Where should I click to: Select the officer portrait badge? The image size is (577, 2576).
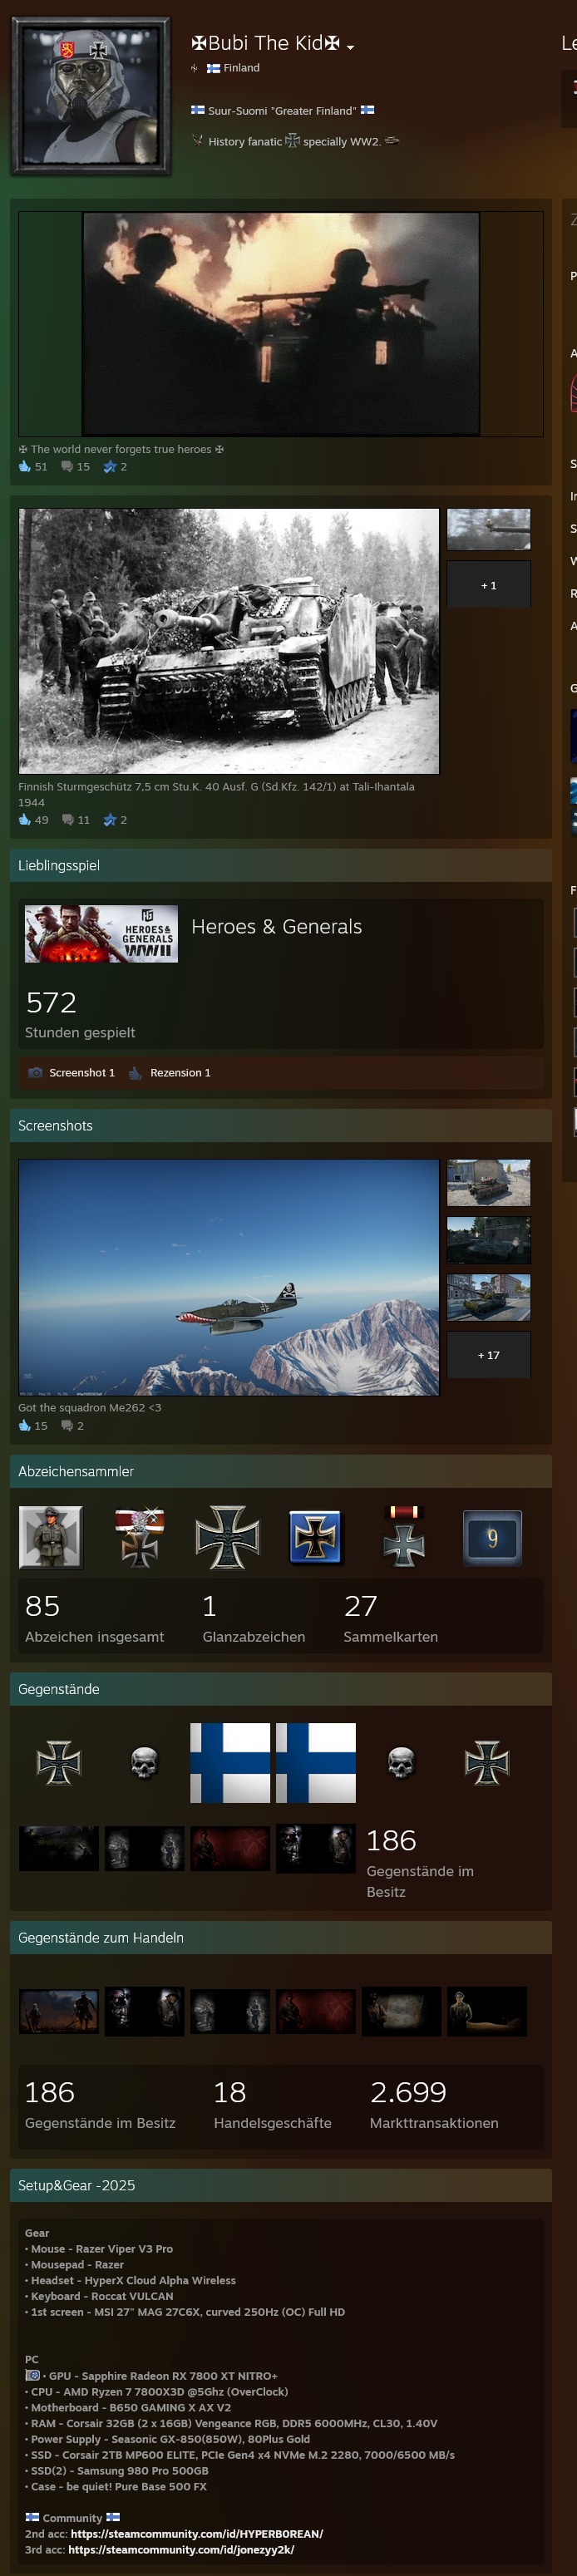point(51,1538)
